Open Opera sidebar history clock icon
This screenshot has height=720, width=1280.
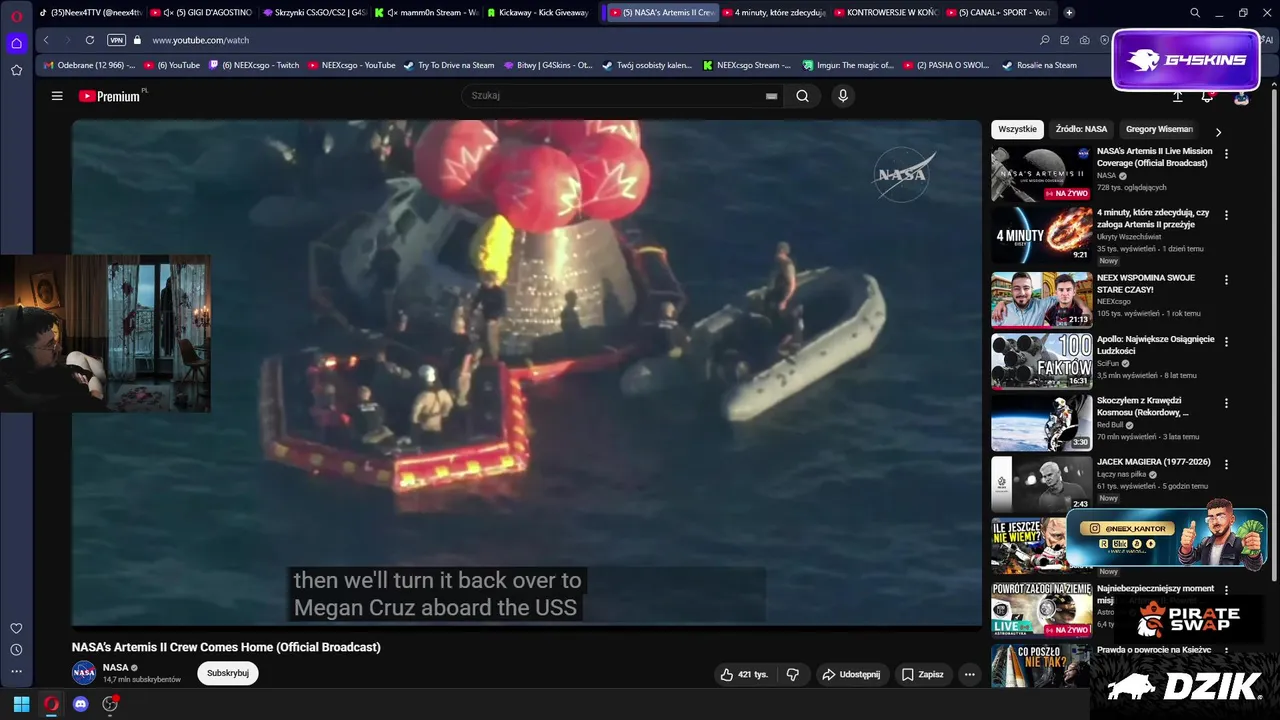16,649
